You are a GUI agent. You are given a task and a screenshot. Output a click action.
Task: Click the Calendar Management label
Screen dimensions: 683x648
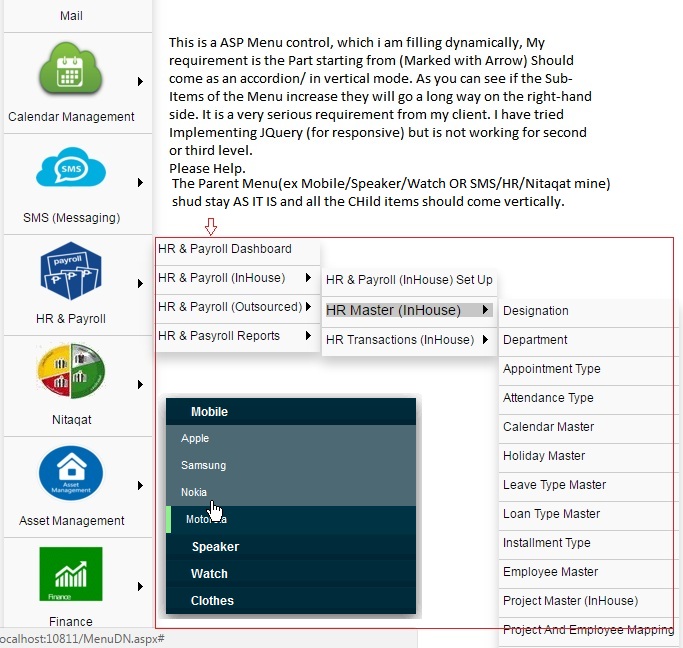[x=71, y=117]
